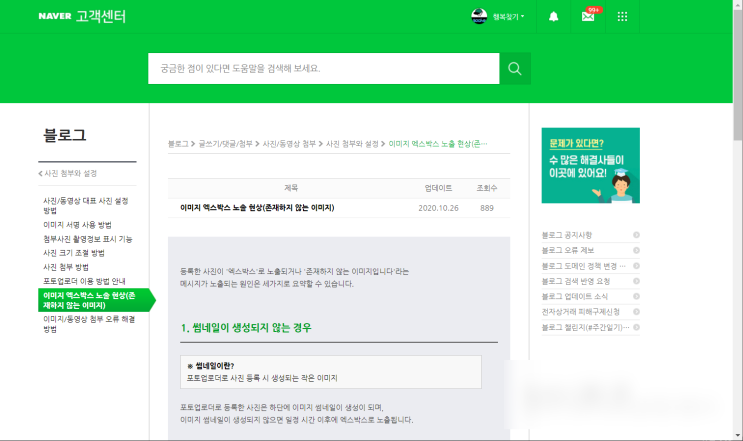
Task: Open '블로그 오류 제보' link
Action: [x=568, y=250]
